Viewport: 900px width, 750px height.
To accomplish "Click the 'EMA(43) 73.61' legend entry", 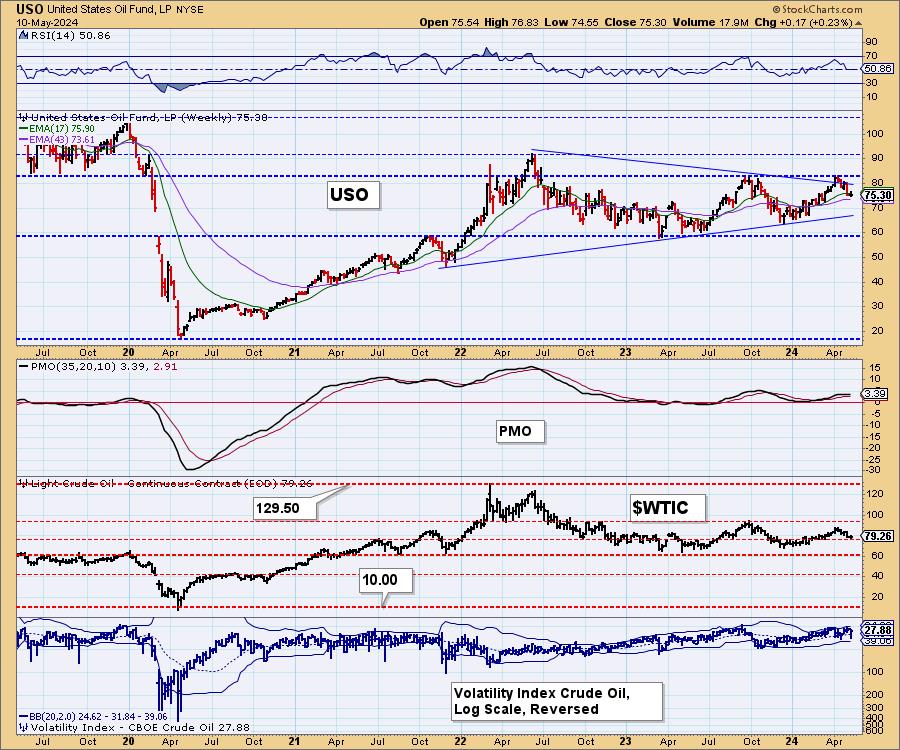I will click(x=62, y=139).
